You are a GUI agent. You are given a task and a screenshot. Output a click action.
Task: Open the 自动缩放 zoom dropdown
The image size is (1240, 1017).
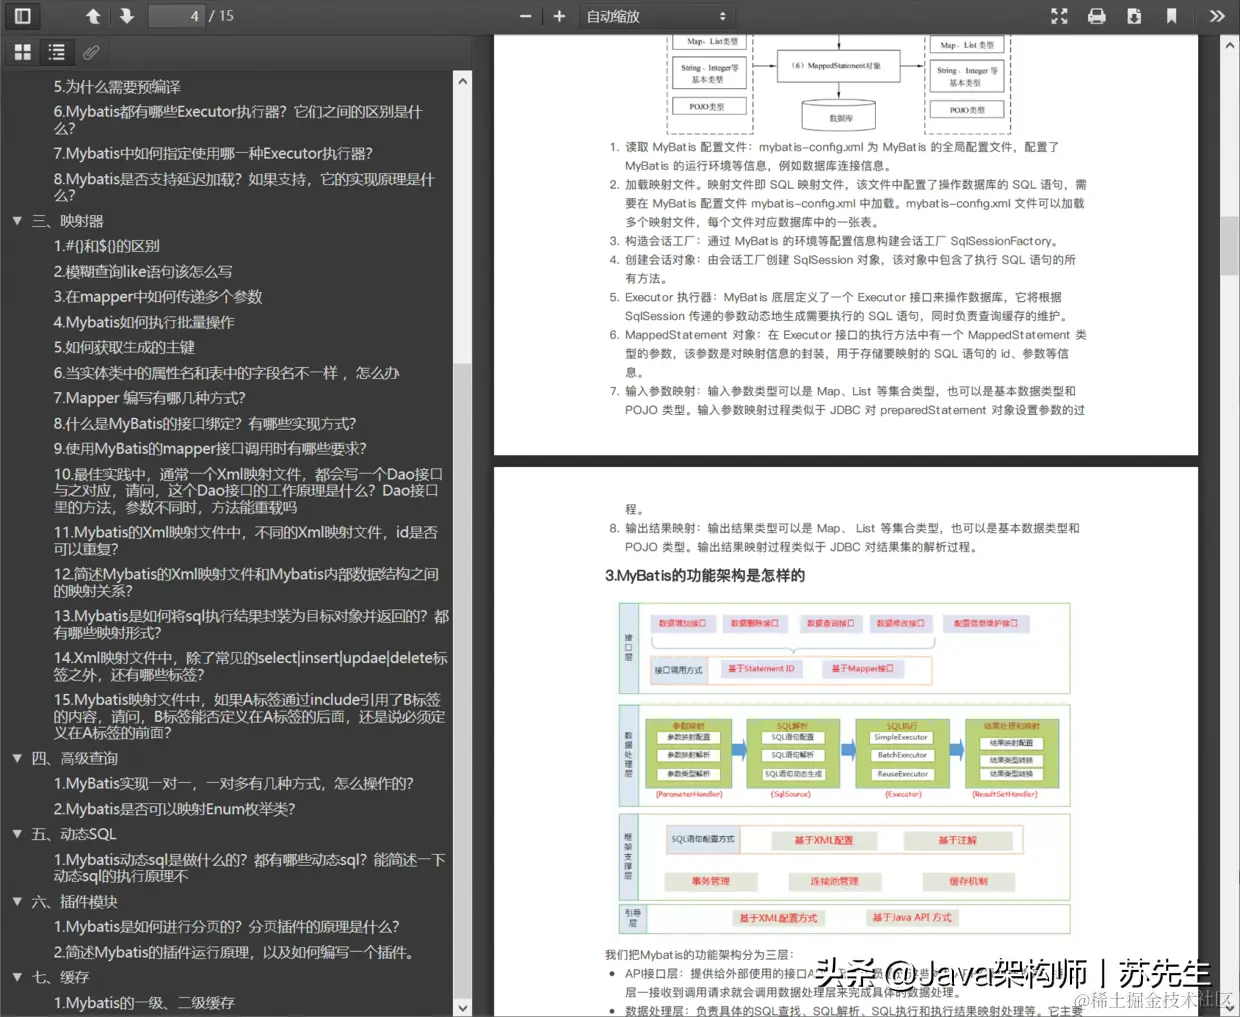coord(656,16)
